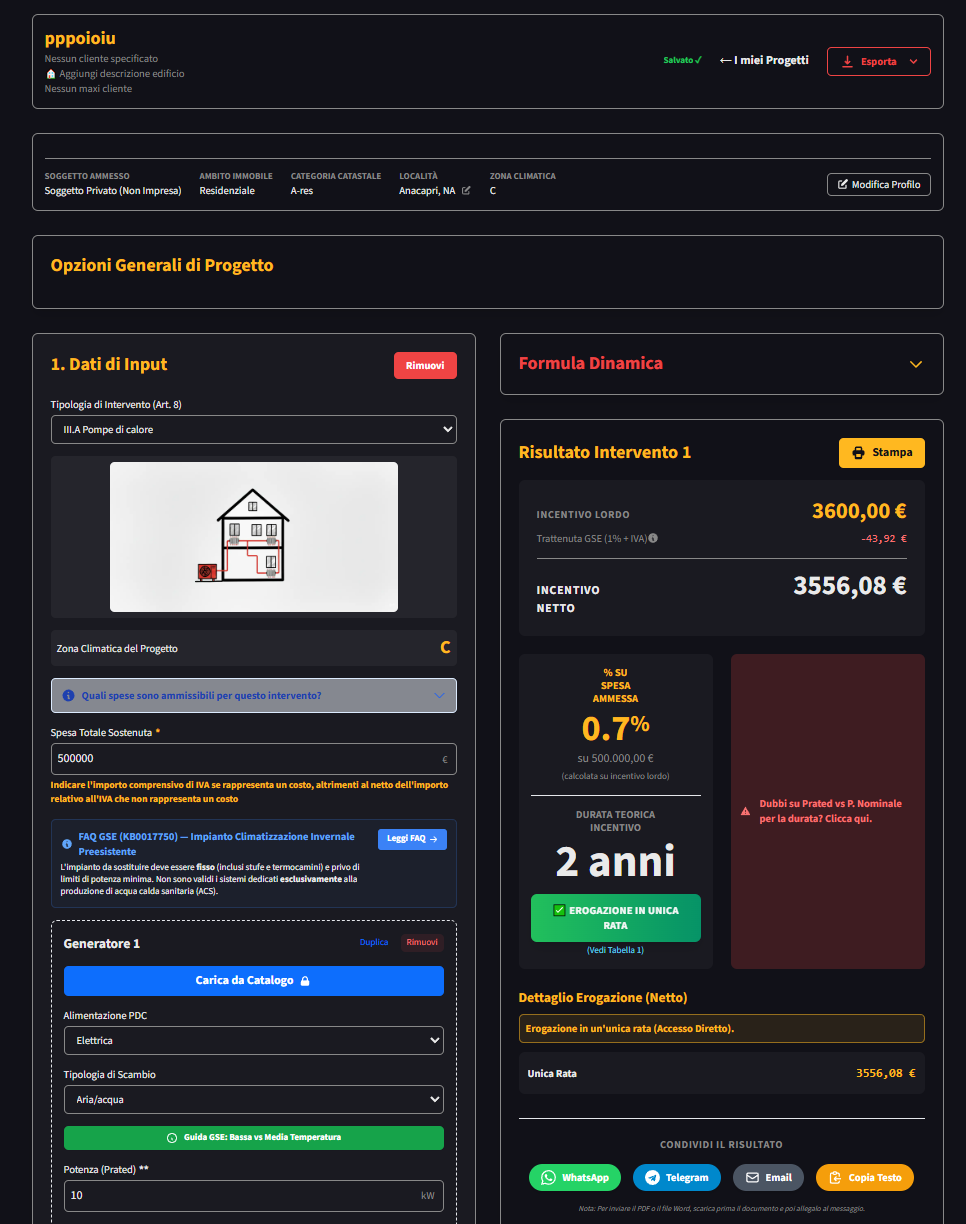966x1224 pixels.
Task: Go back to I miei Progetti
Action: click(x=764, y=60)
